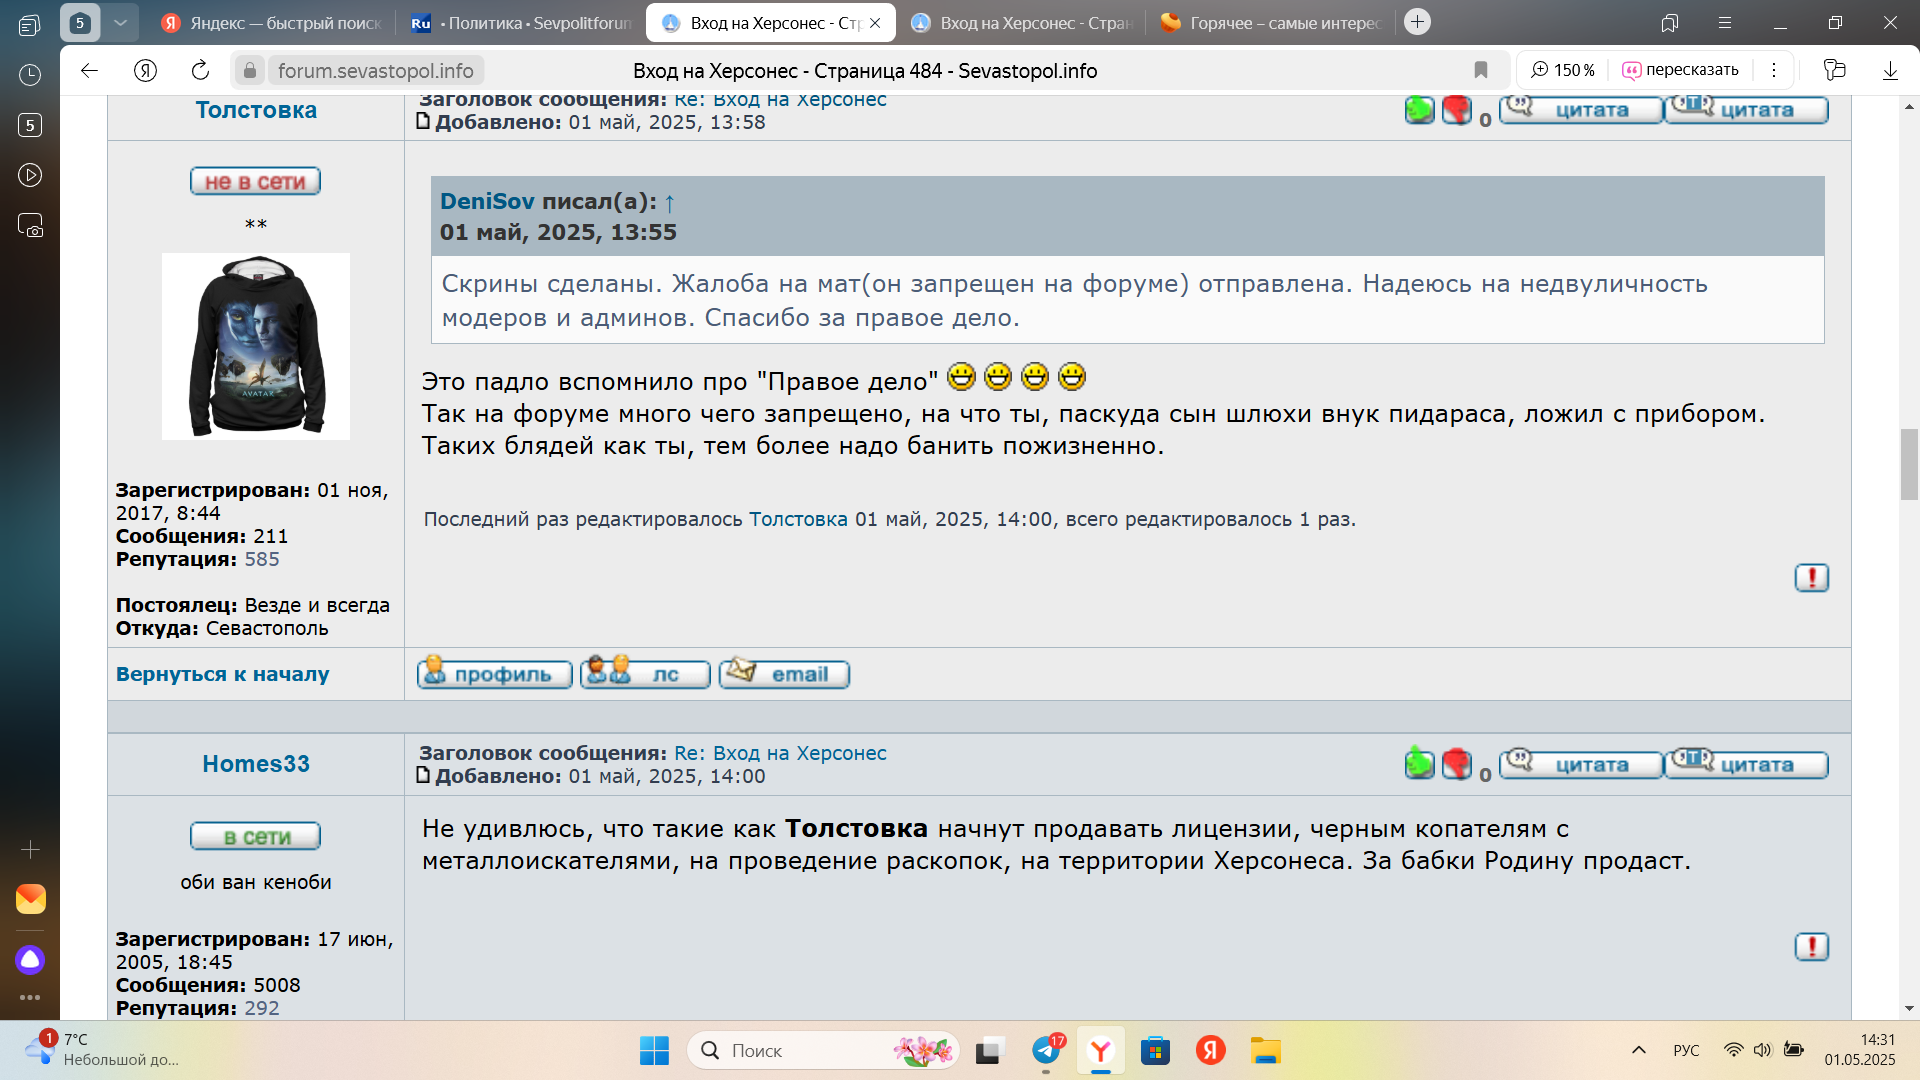
Task: Click the page vertical scrollbar thumb
Action: 1909,464
